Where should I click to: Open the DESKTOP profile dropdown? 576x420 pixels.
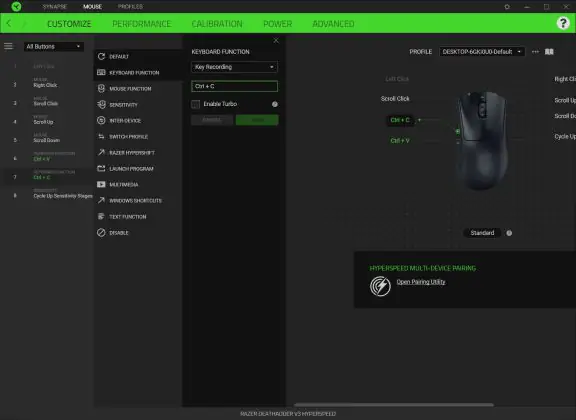[482, 52]
